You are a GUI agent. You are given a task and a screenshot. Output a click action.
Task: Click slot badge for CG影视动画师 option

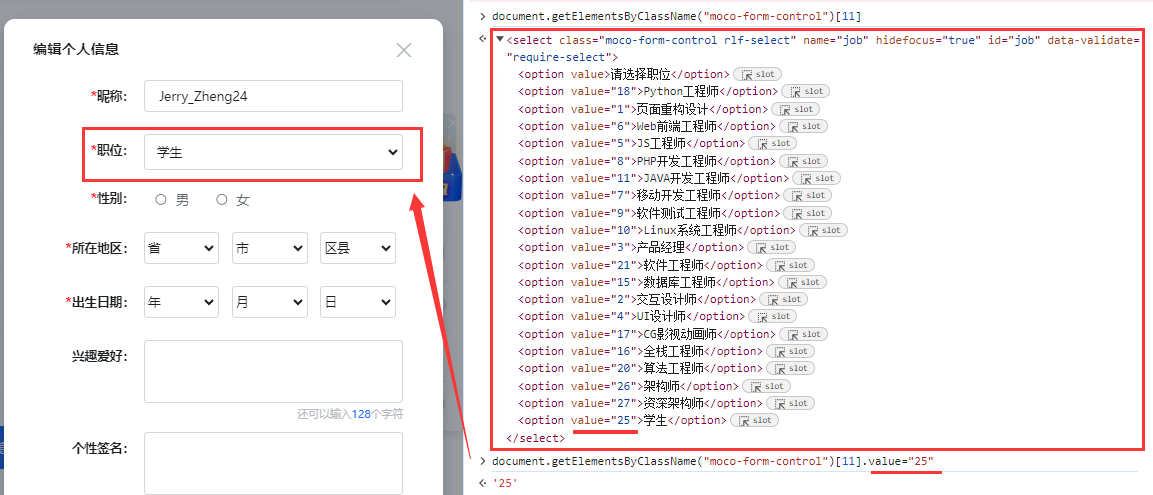click(x=803, y=334)
